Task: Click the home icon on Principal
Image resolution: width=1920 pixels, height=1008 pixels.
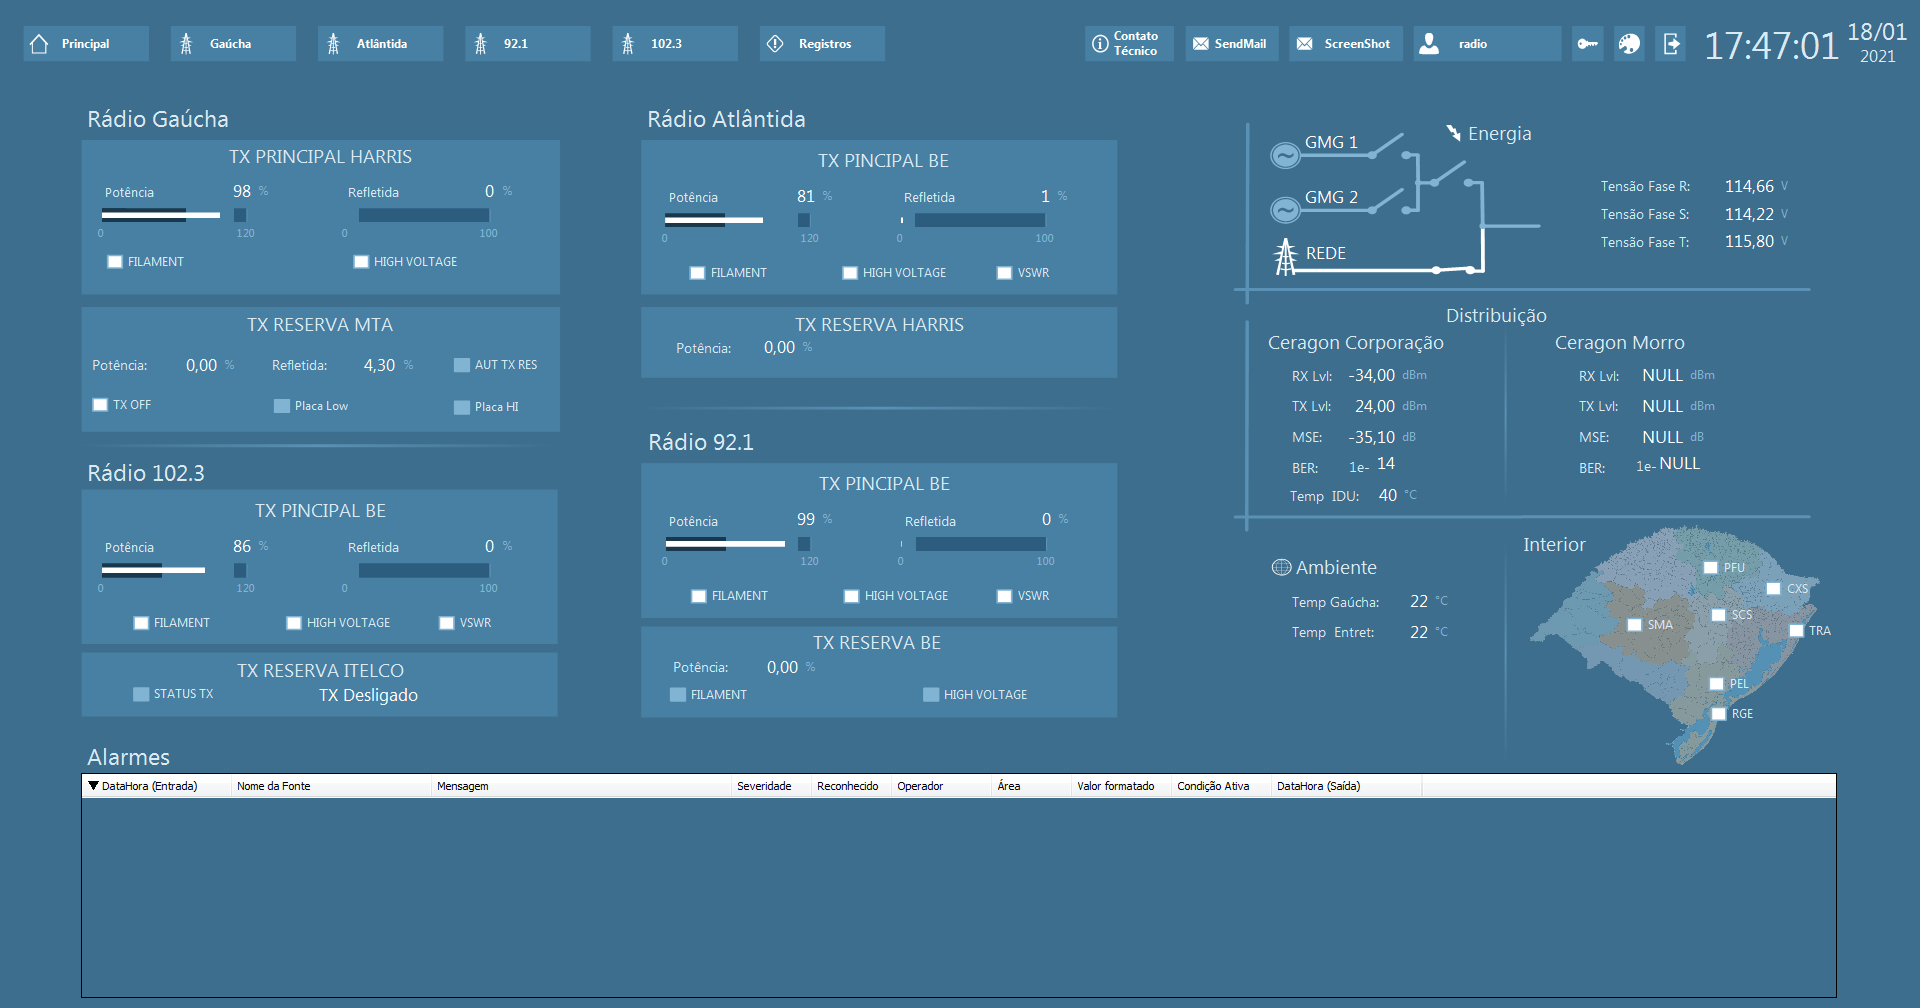Action: point(40,44)
